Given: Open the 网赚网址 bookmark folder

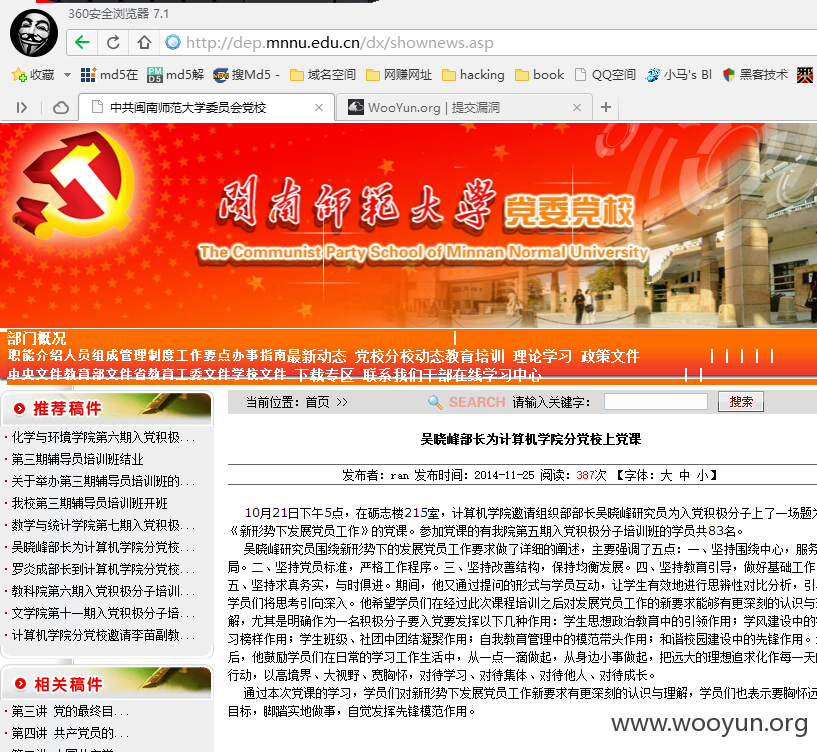Looking at the screenshot, I should (x=399, y=75).
